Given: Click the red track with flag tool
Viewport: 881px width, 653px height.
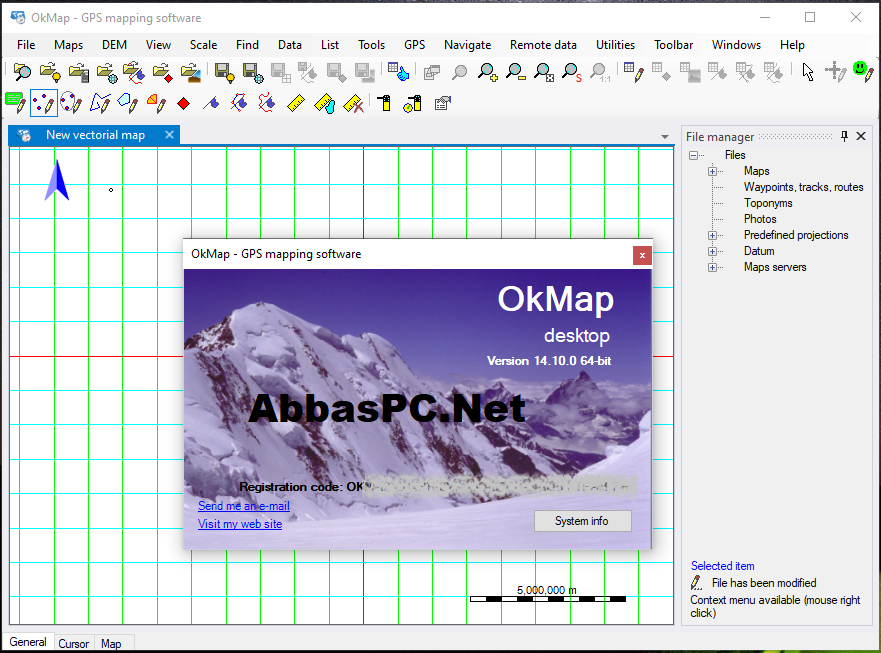Looking at the screenshot, I should [267, 103].
